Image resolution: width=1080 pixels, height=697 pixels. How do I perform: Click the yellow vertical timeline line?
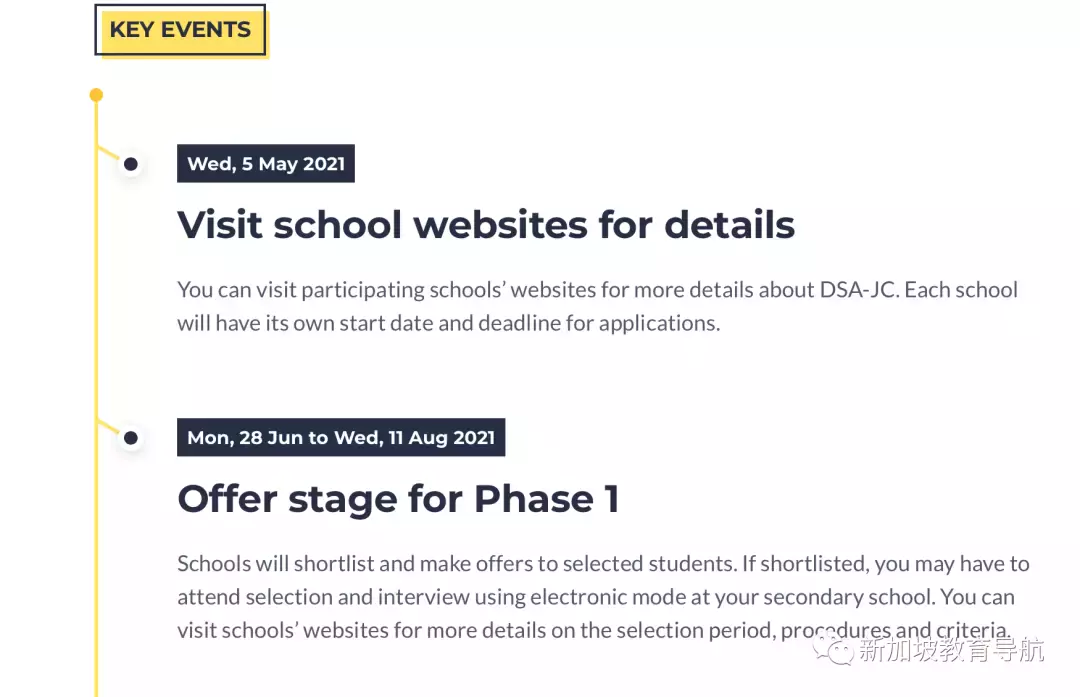point(96,300)
